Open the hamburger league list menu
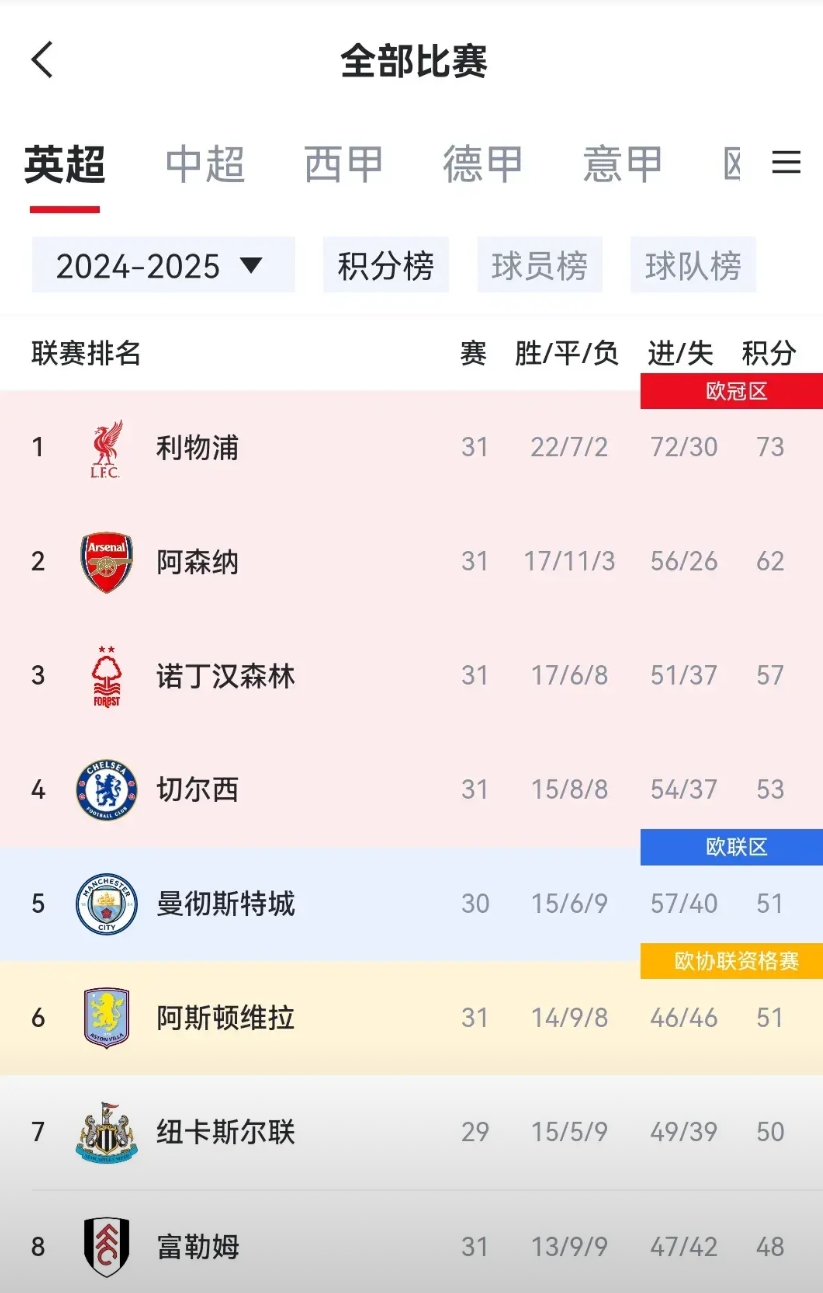Screen dimensions: 823x1293 786,163
